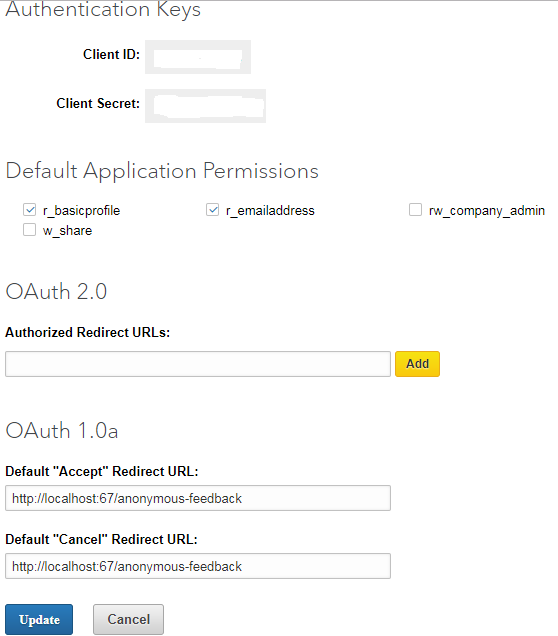This screenshot has height=636, width=558.
Task: Click the gray Cancel button
Action: click(129, 619)
